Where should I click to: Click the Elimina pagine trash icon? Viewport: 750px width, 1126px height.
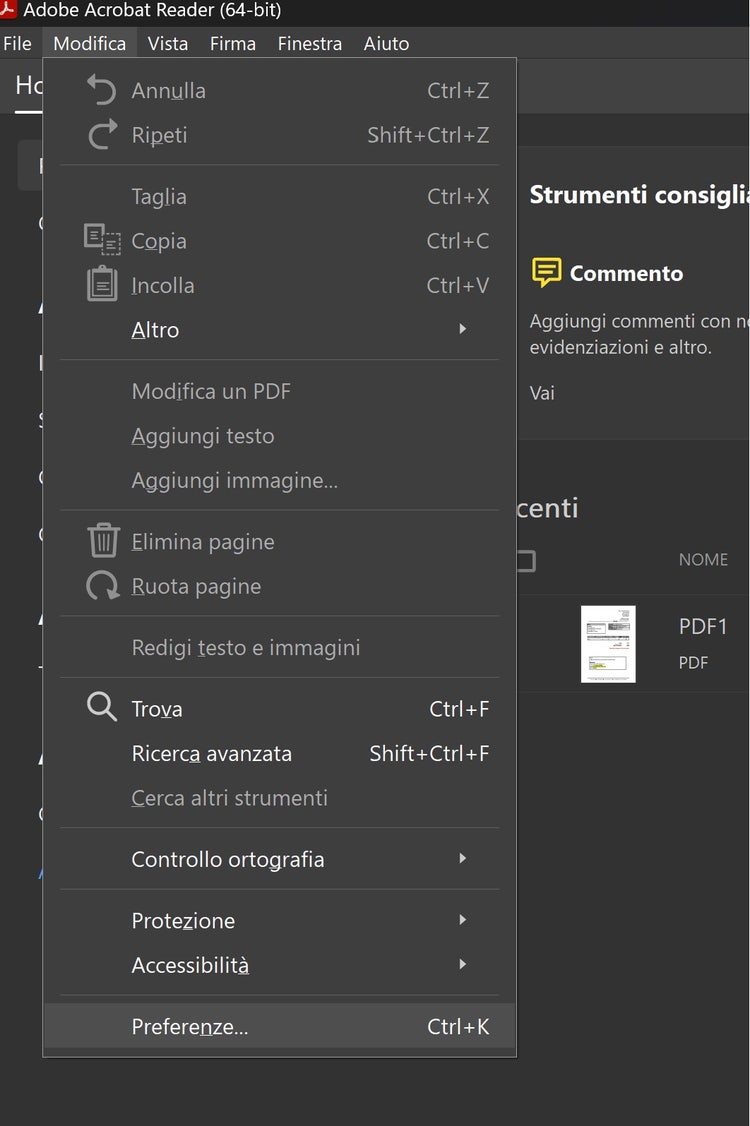click(x=103, y=541)
